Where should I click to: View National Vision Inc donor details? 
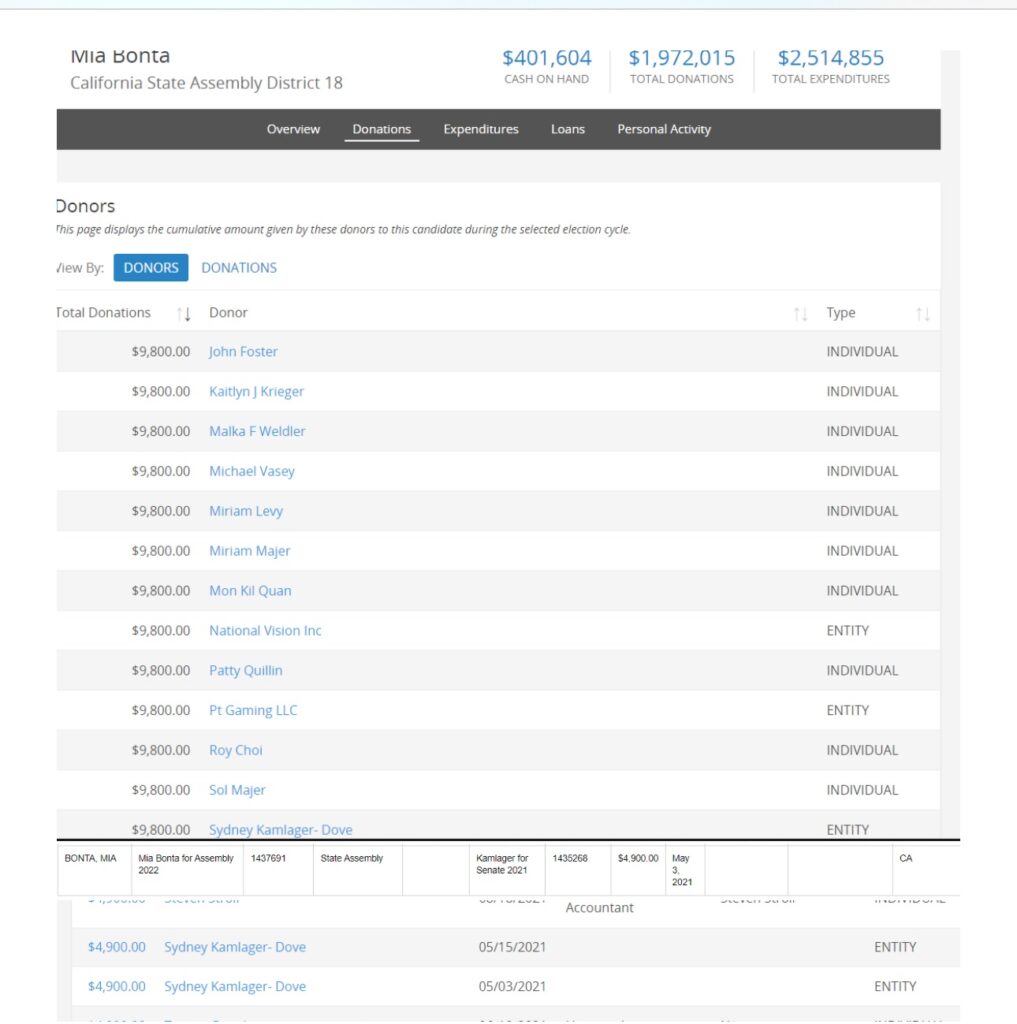pos(265,631)
